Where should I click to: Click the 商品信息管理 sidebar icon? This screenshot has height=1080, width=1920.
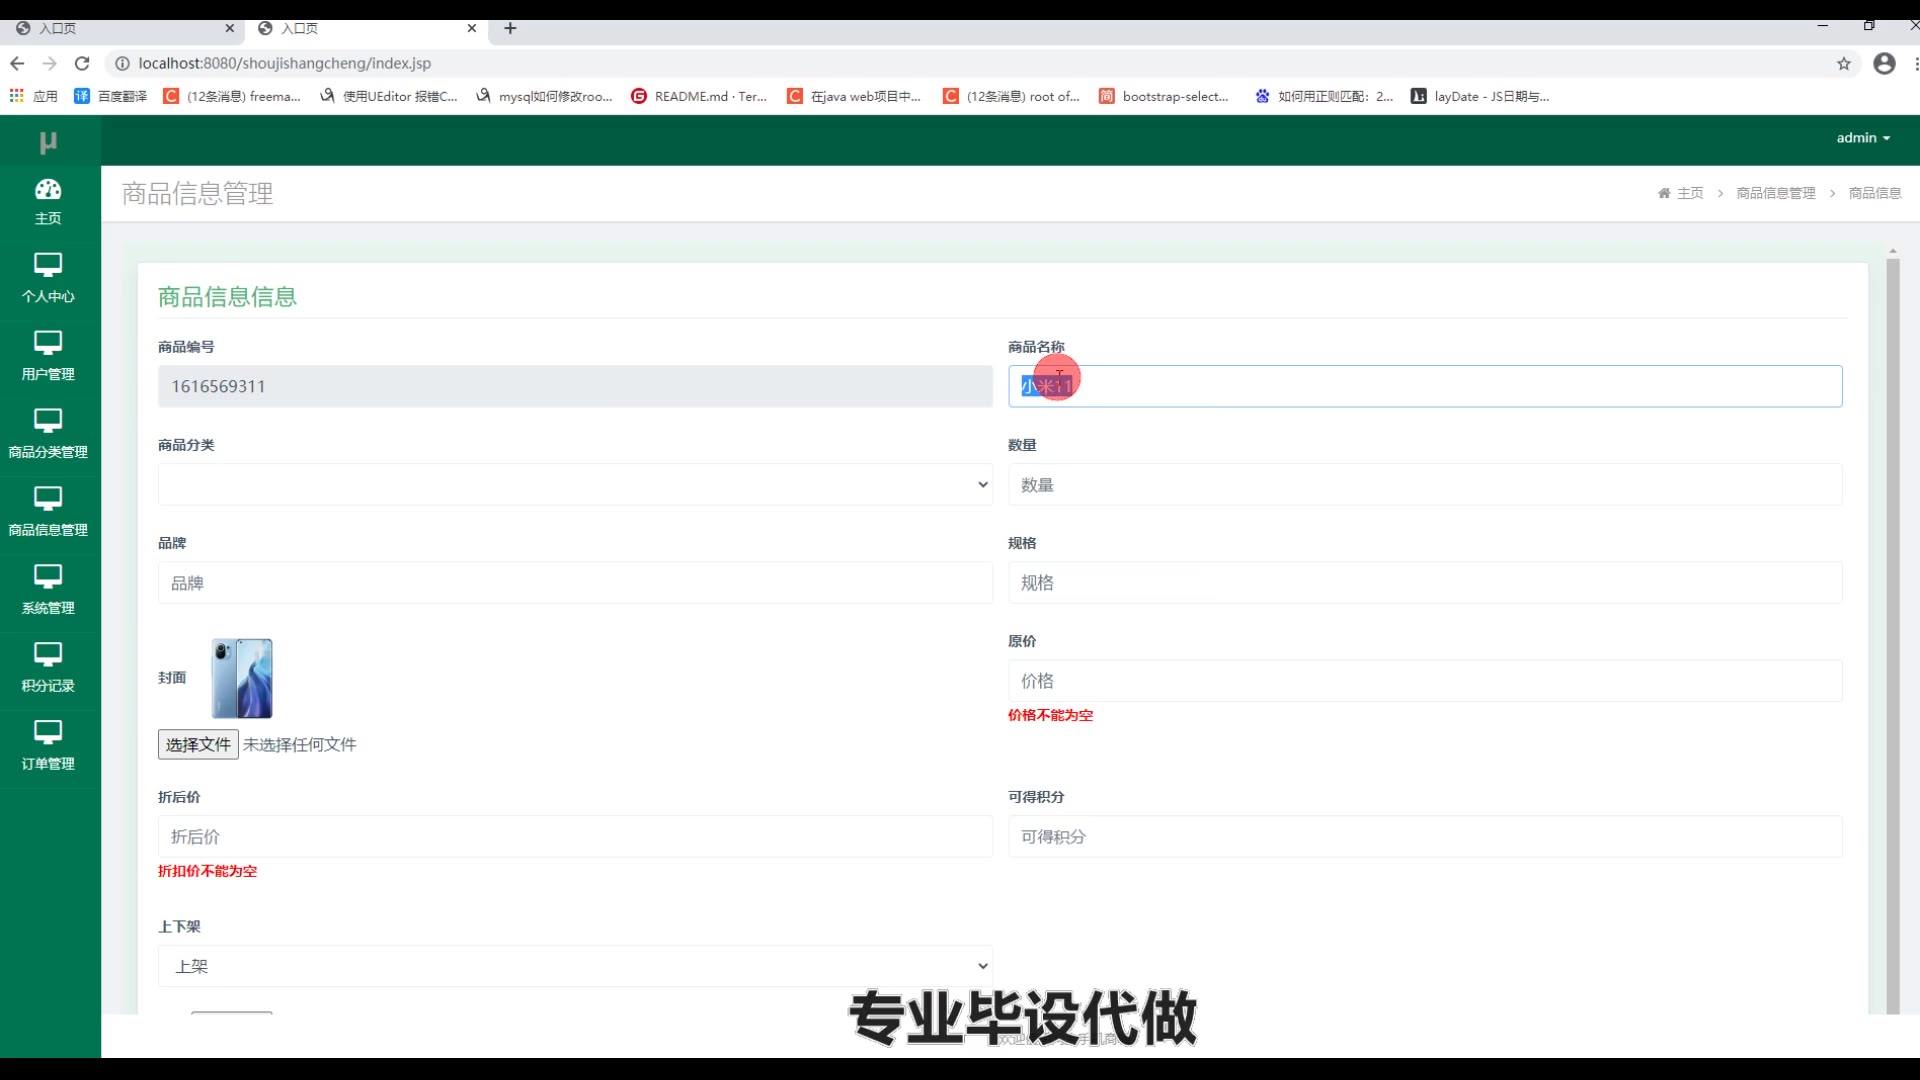tap(48, 512)
